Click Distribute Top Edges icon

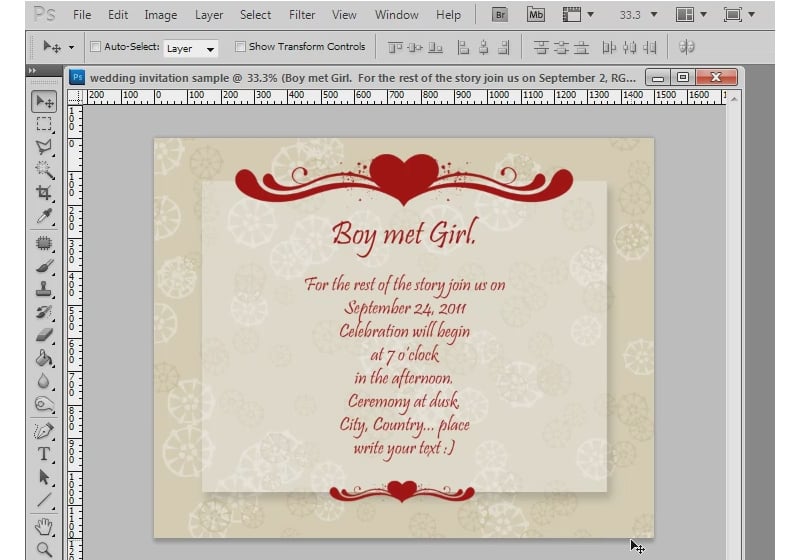click(541, 47)
